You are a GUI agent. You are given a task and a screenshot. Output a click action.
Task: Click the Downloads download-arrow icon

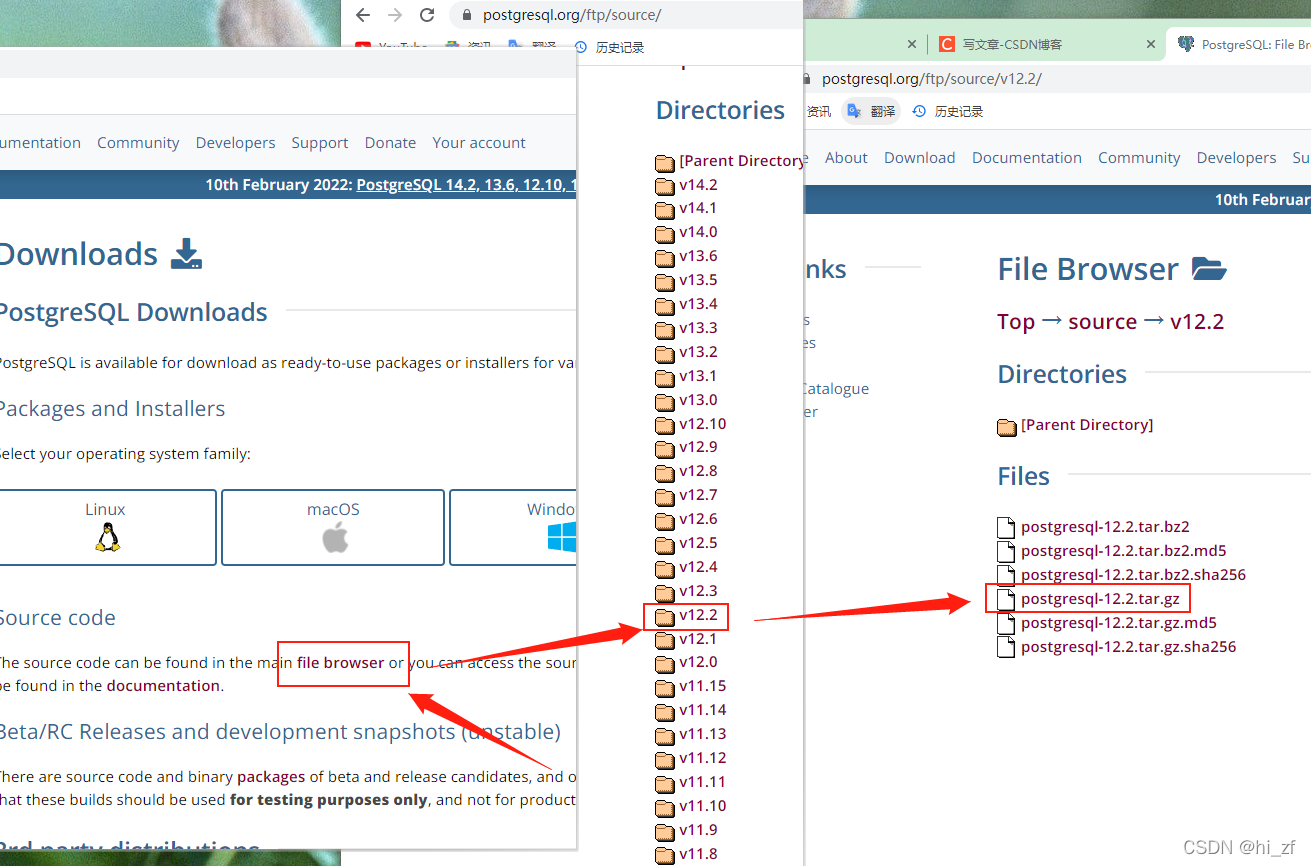[186, 254]
